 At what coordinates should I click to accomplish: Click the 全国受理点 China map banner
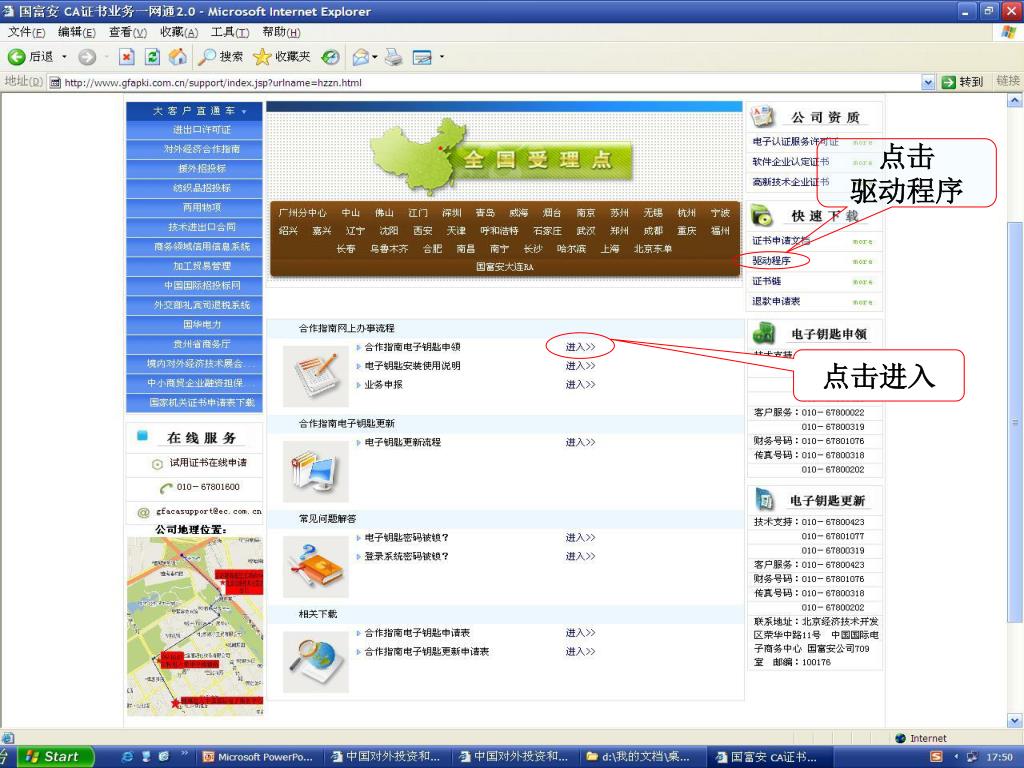tap(502, 157)
